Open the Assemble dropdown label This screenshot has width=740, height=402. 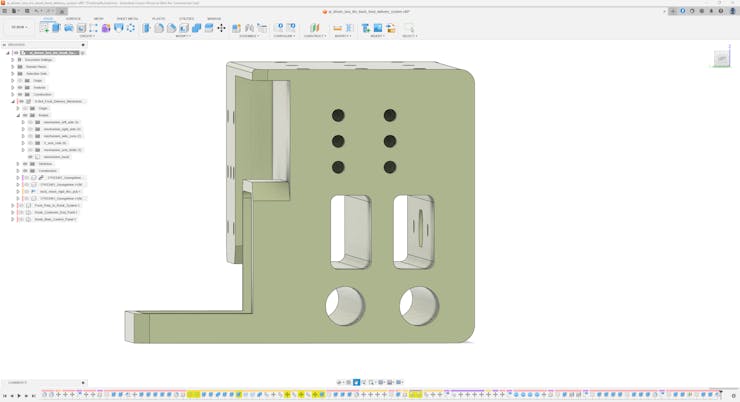(x=249, y=36)
